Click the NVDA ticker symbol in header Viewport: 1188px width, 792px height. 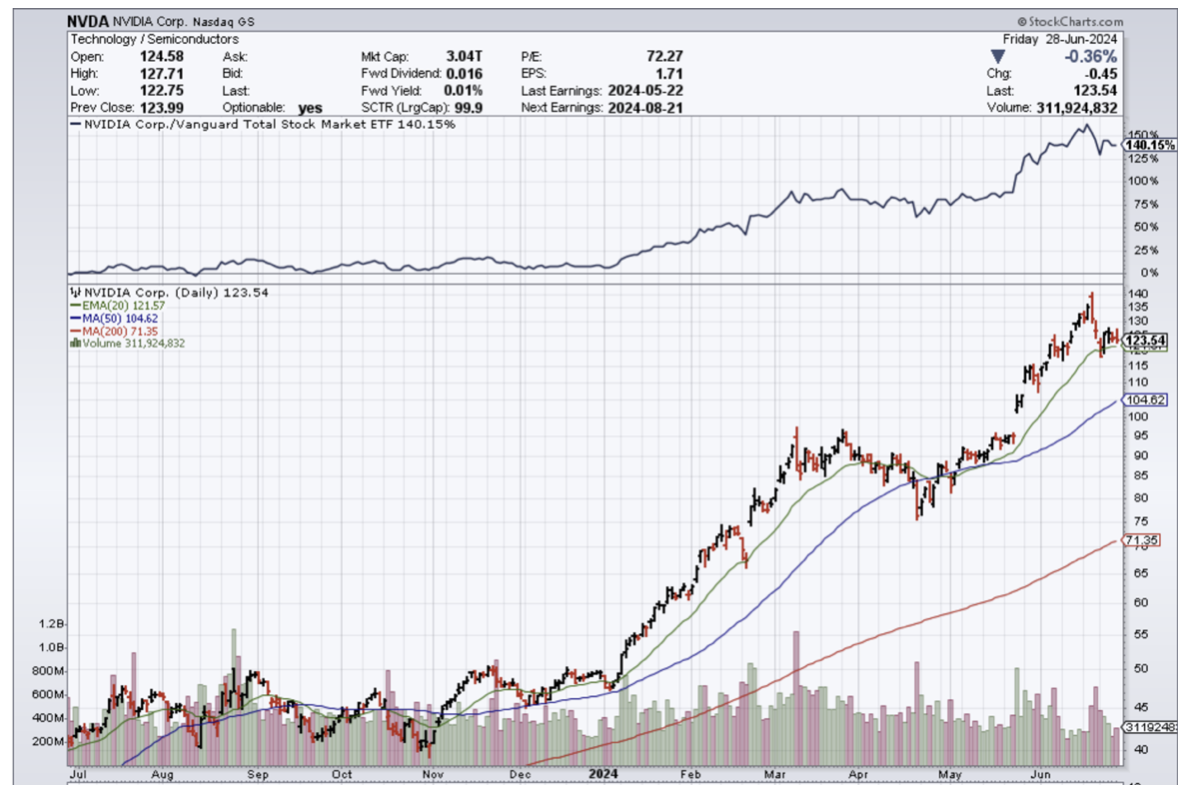87,21
